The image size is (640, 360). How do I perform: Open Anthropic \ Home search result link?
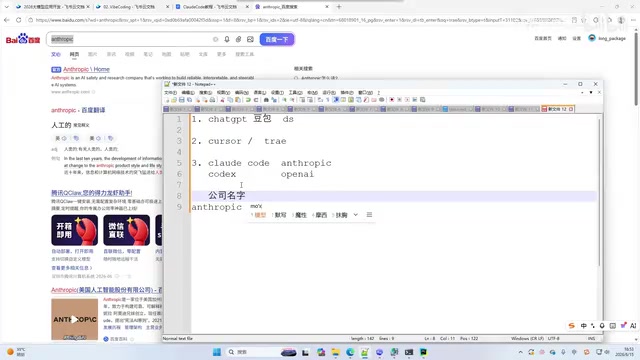tap(86, 69)
